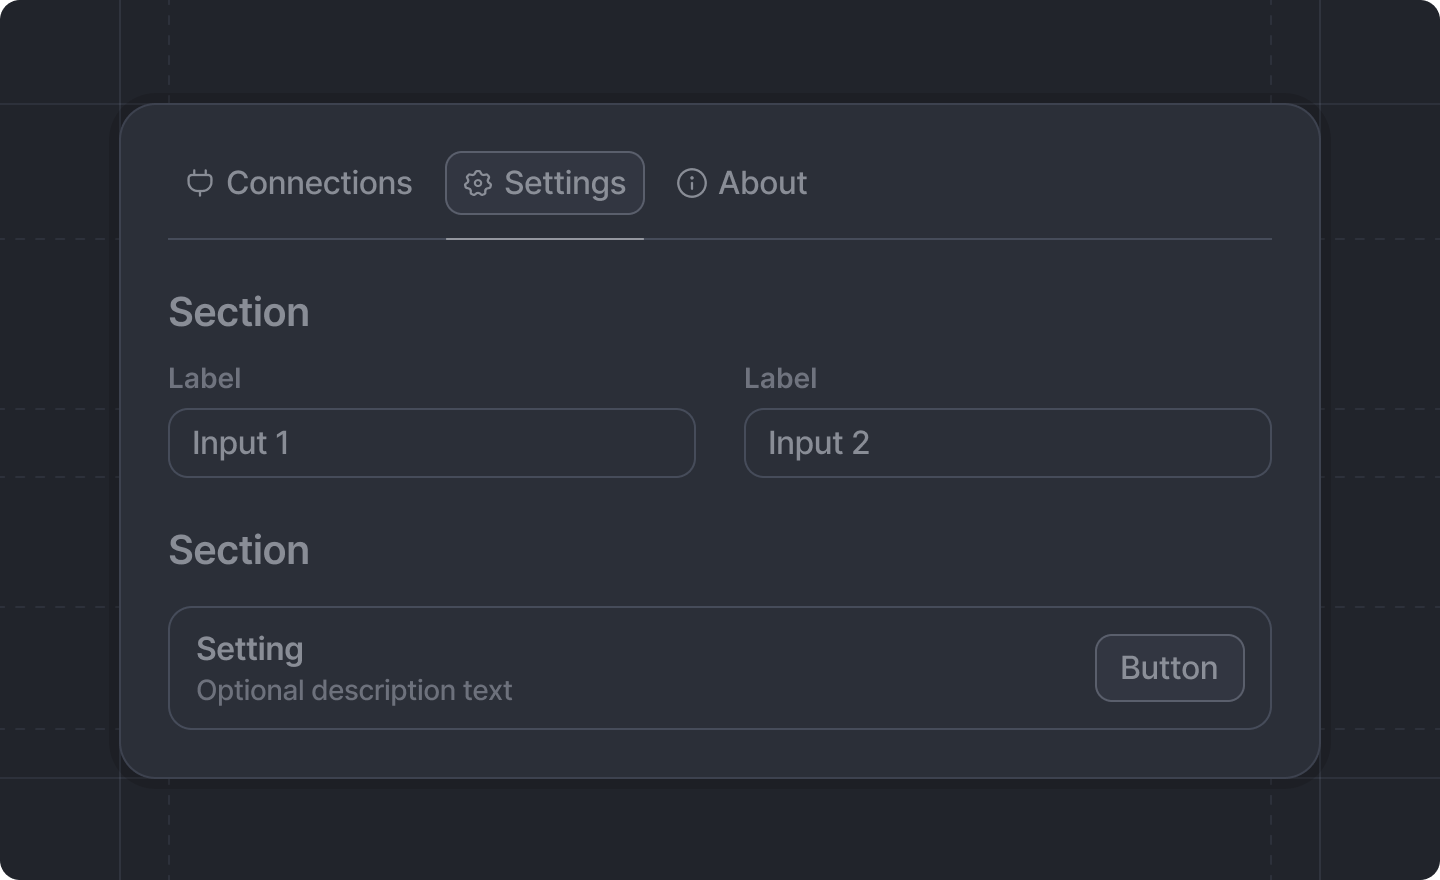The image size is (1440, 880).
Task: Click the gear icon in Settings tab
Action: click(x=478, y=183)
